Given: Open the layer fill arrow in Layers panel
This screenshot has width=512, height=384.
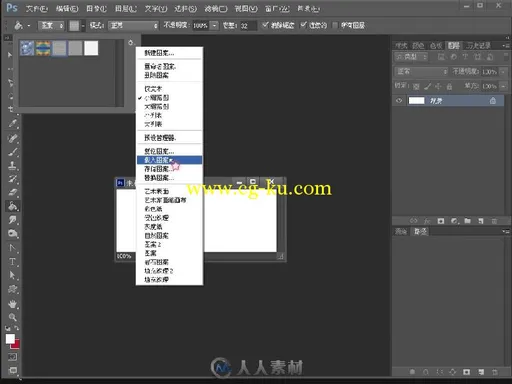Looking at the screenshot, I should coord(503,86).
